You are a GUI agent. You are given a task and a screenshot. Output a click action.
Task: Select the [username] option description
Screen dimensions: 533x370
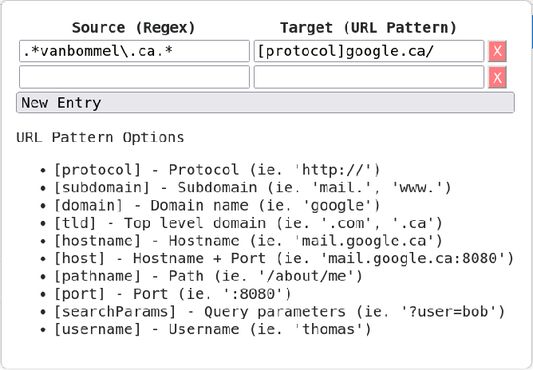coord(213,329)
